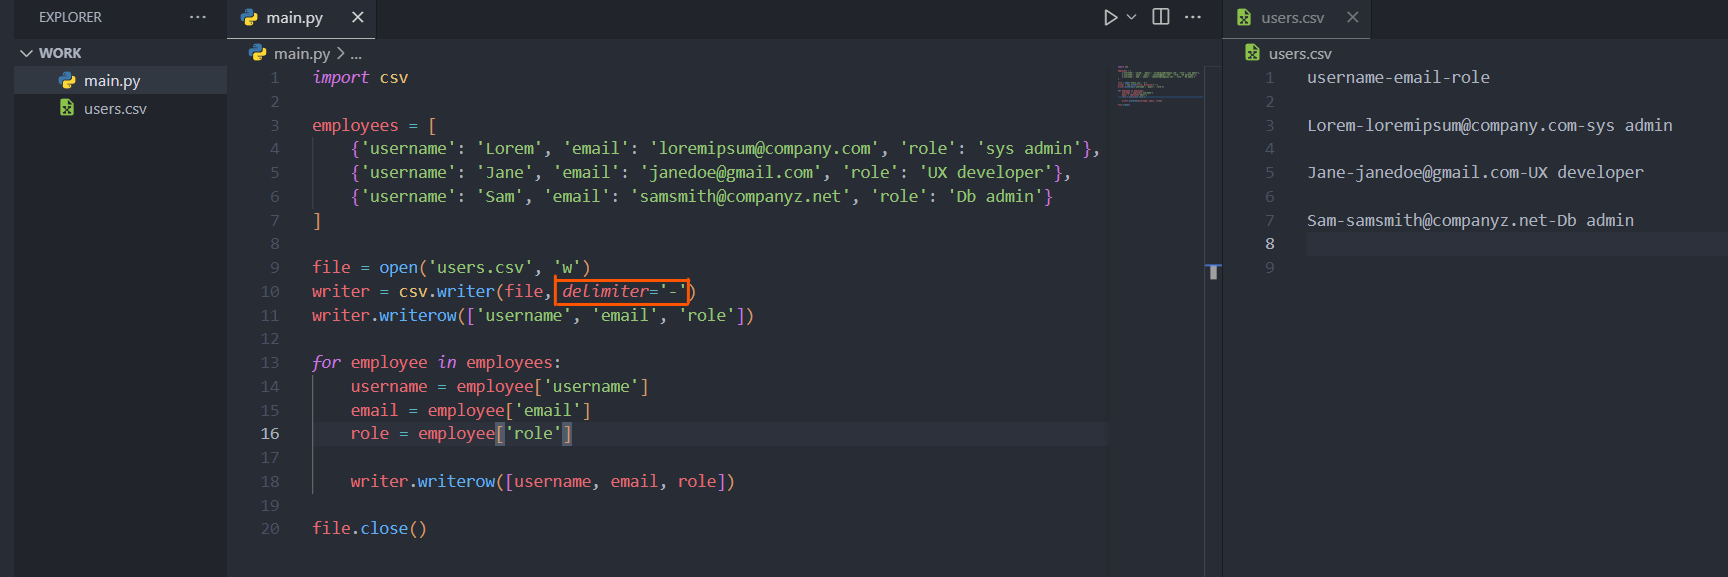1728x577 pixels.
Task: Open Explorer views and more actions ellipsis
Action: pyautogui.click(x=198, y=17)
